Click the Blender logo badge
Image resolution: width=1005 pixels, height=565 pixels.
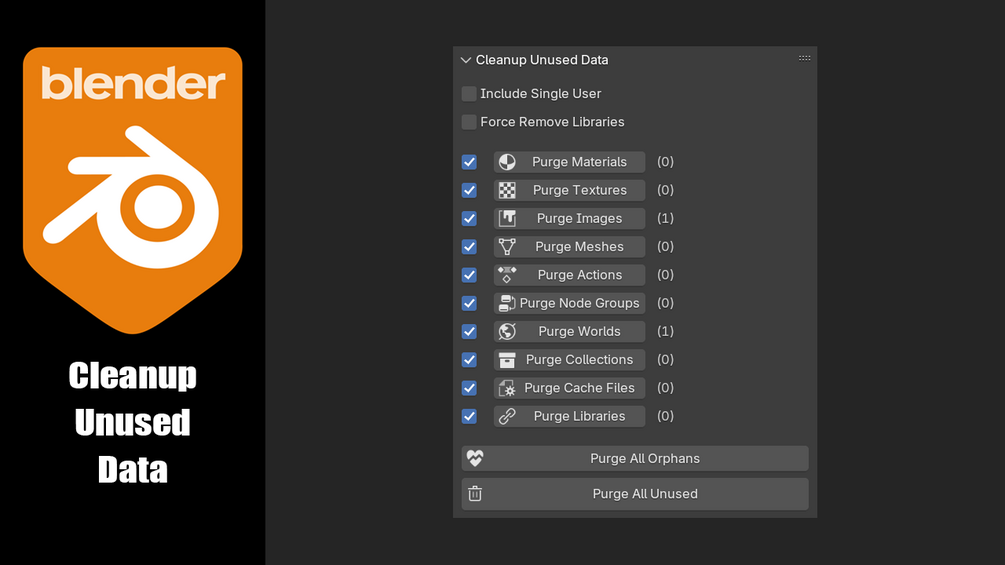point(133,190)
